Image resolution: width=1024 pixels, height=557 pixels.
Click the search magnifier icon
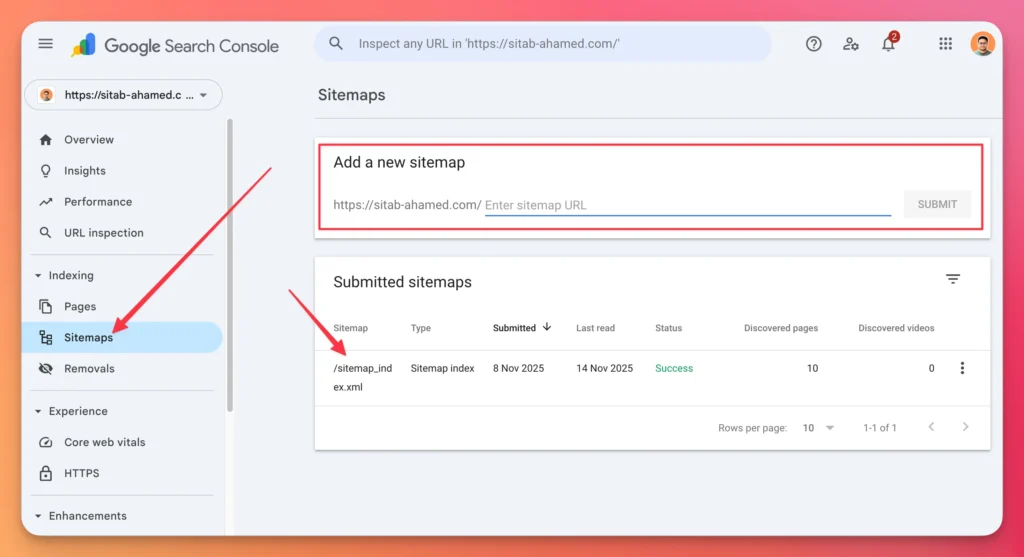(x=336, y=44)
